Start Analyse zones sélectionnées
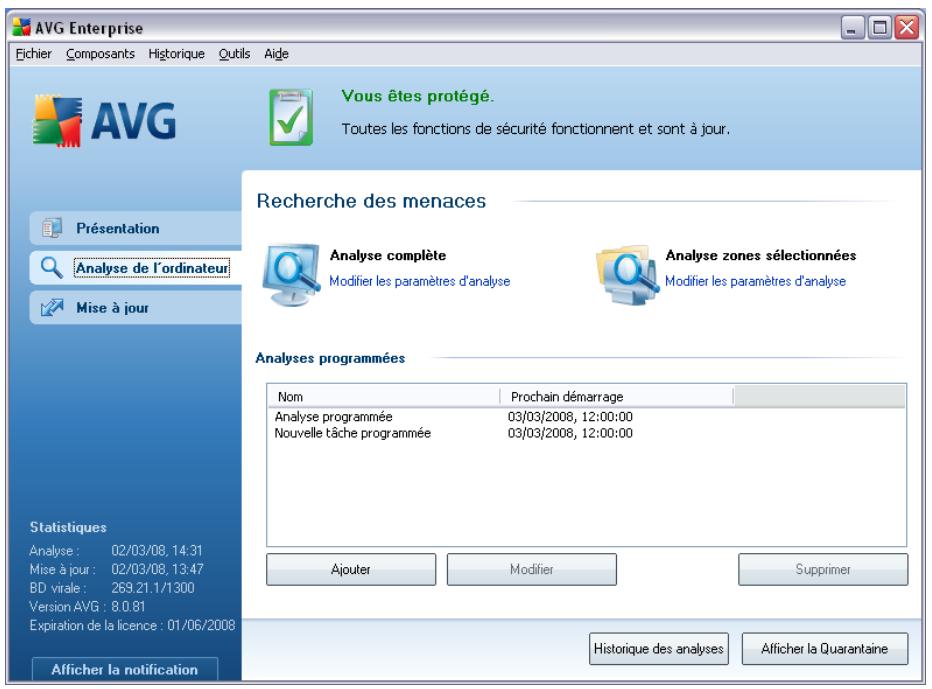 click(760, 255)
